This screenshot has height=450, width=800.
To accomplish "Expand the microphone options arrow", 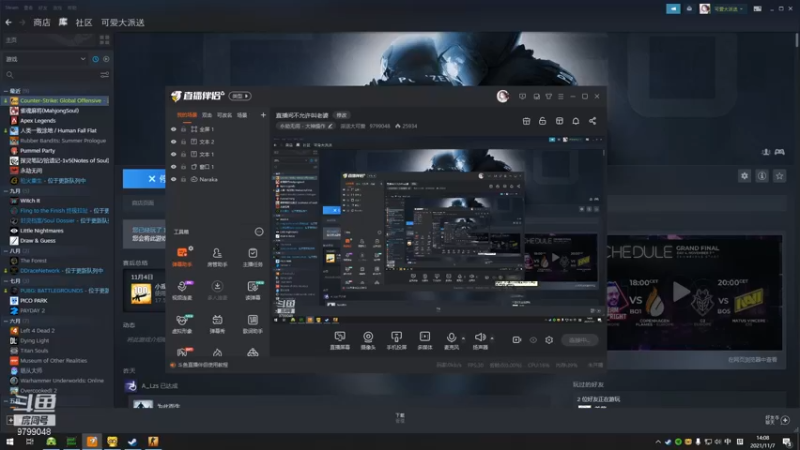I will tap(463, 338).
